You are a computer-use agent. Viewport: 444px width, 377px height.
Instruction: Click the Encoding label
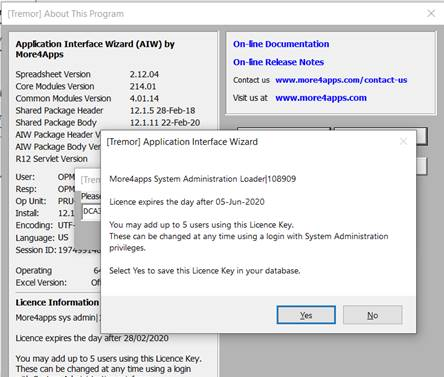34,225
